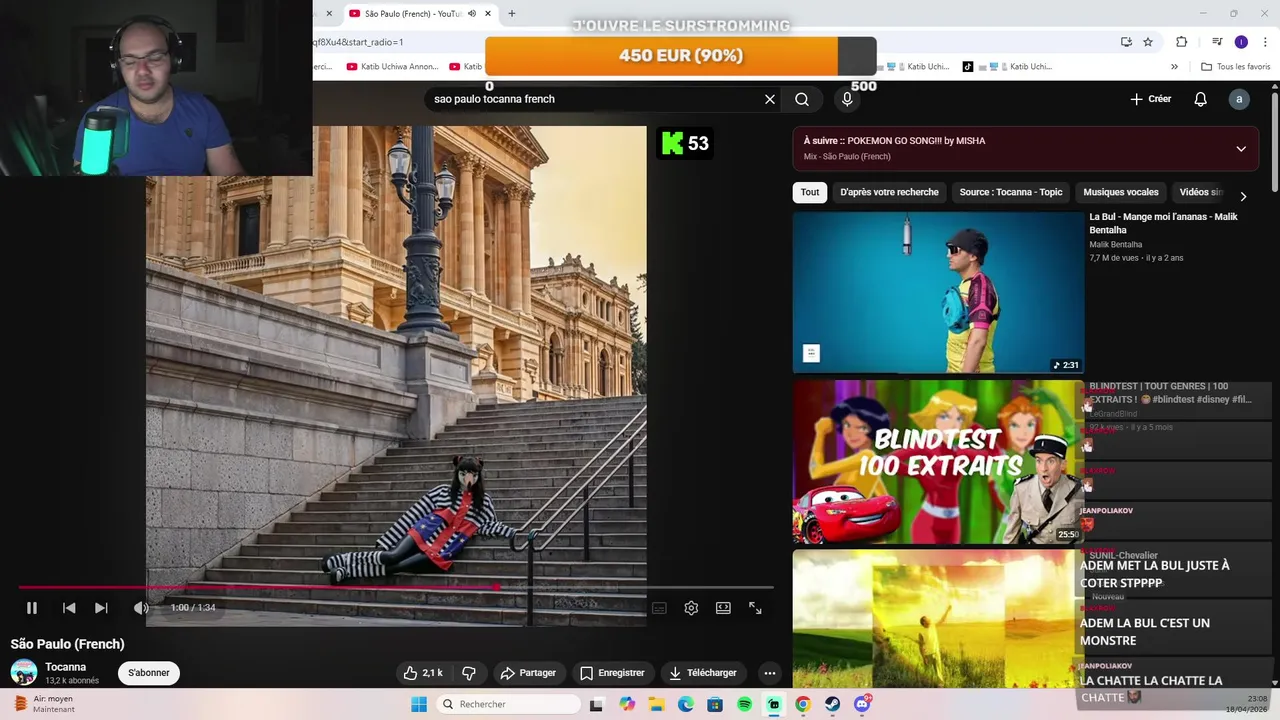
Task: Toggle subtitles in the video player
Action: coord(659,608)
